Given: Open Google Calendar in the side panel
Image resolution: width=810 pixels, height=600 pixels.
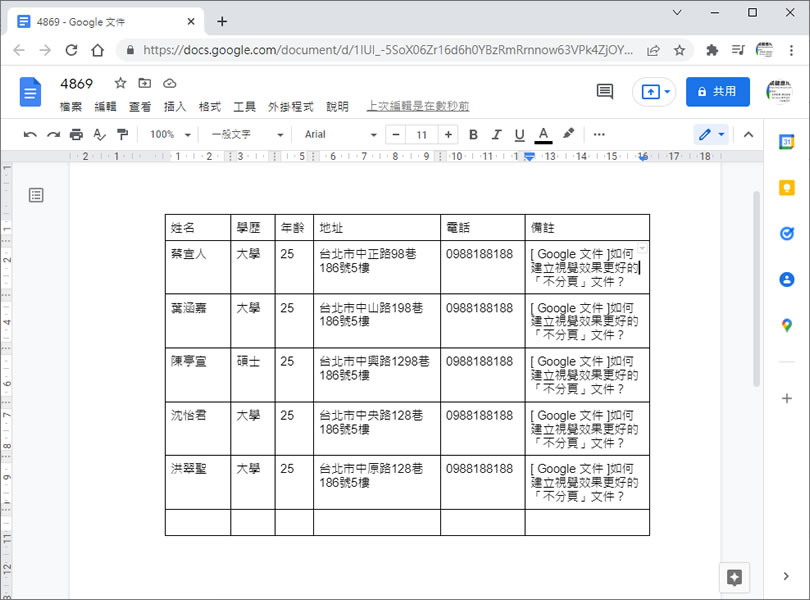Looking at the screenshot, I should pos(786,141).
